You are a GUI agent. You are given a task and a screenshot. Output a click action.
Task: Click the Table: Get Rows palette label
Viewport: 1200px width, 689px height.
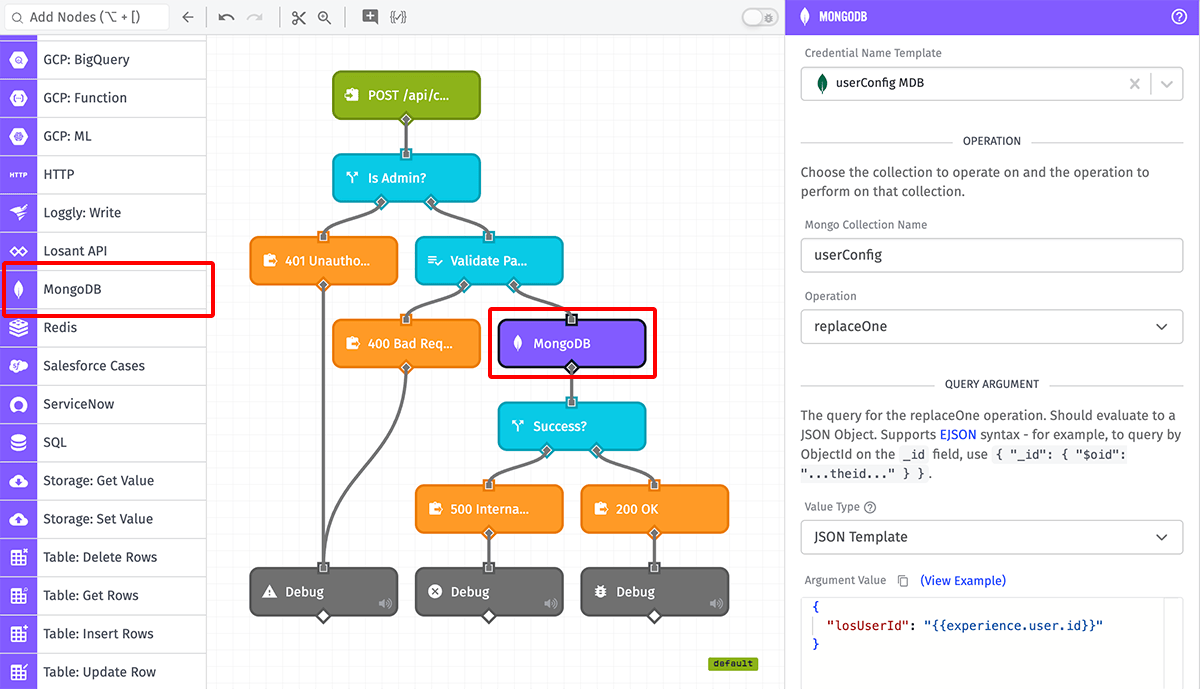point(91,596)
